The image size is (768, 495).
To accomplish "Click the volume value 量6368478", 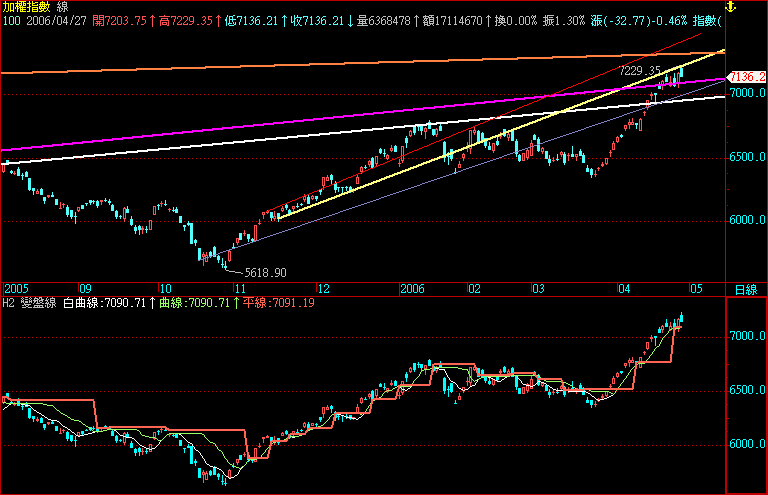I will tap(383, 21).
